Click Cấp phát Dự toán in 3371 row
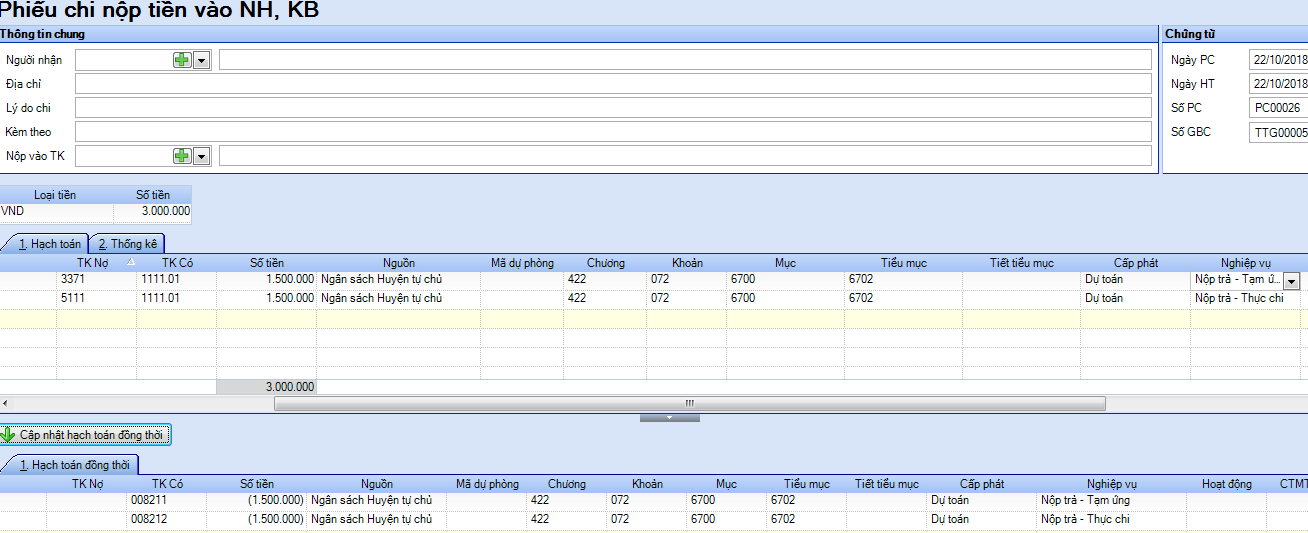 [1136, 280]
